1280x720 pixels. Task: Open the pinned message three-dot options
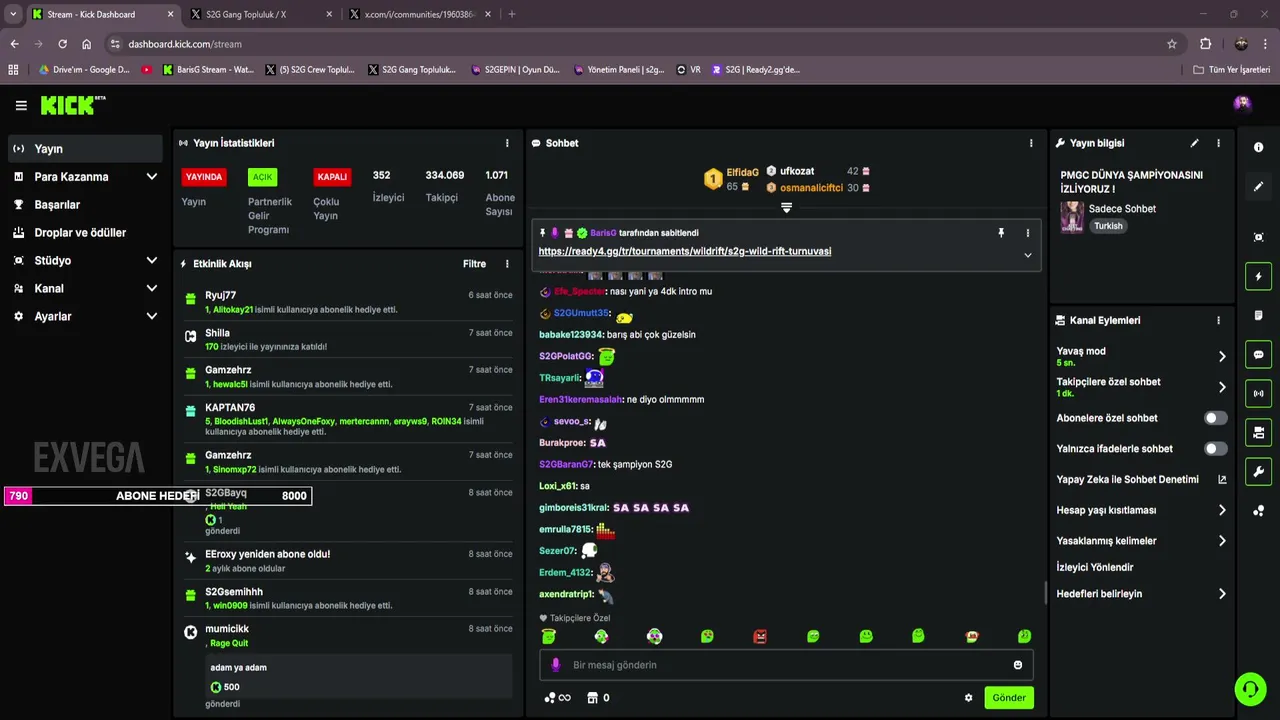[1027, 233]
